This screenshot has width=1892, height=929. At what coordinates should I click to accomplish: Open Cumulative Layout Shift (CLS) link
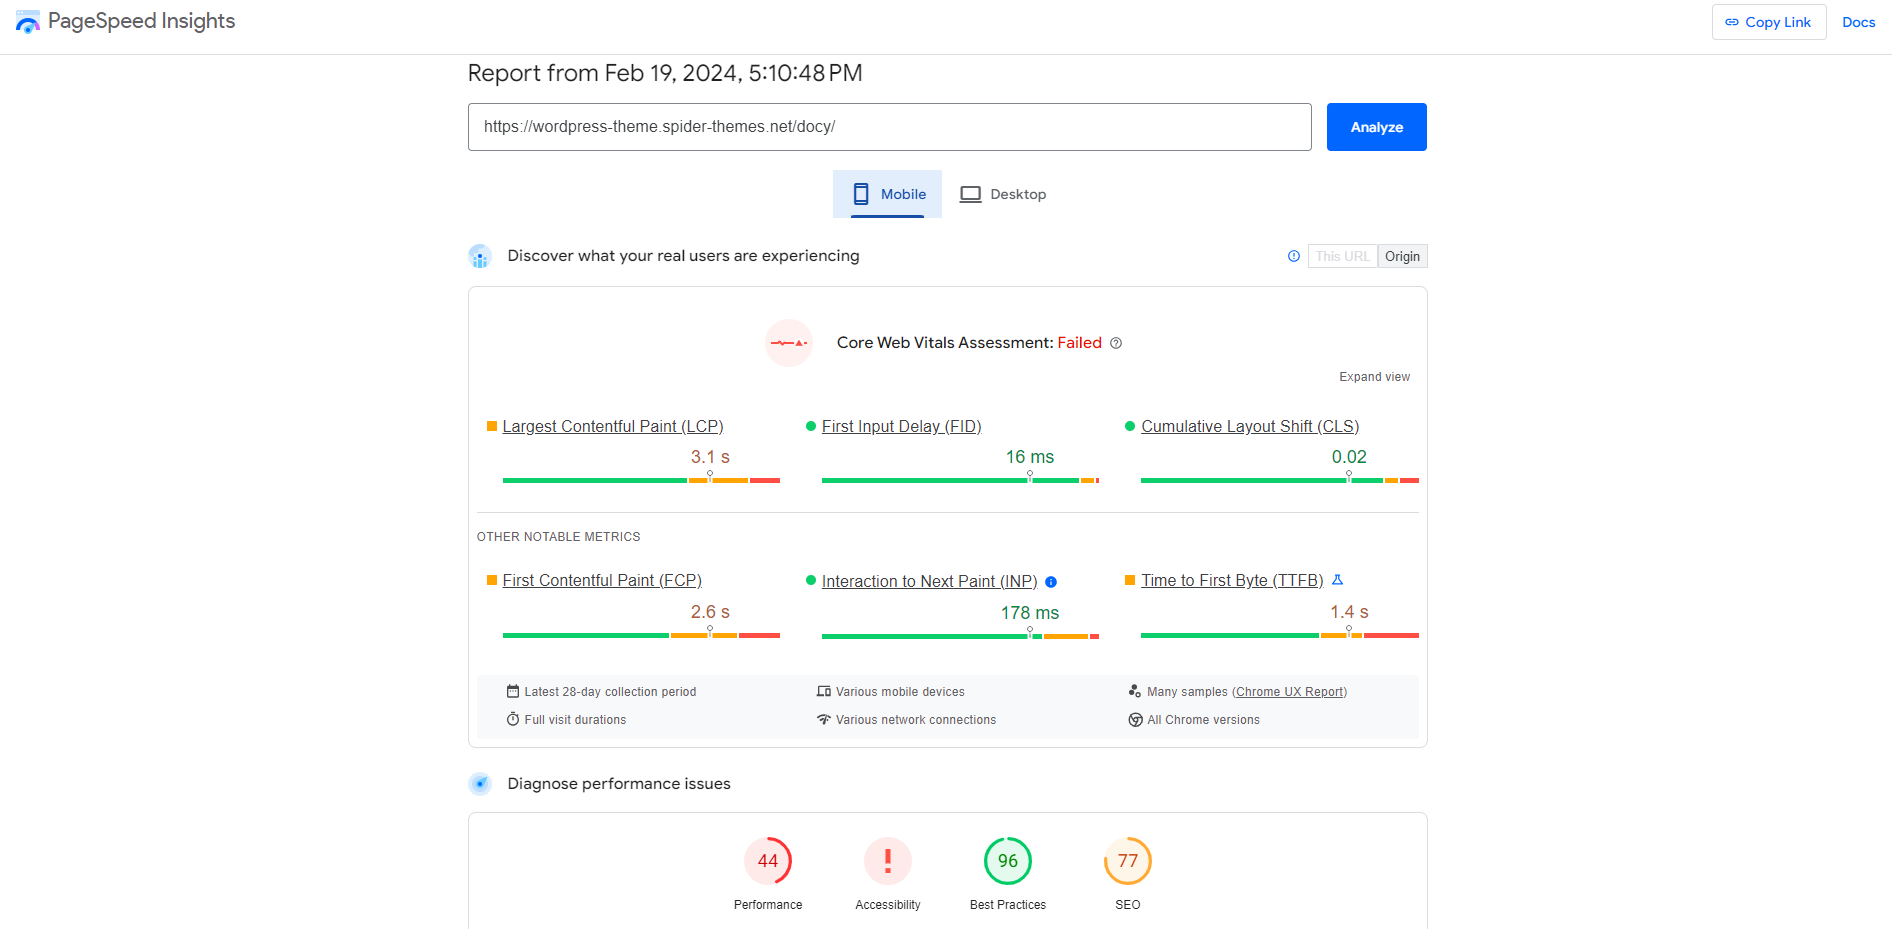[1250, 426]
